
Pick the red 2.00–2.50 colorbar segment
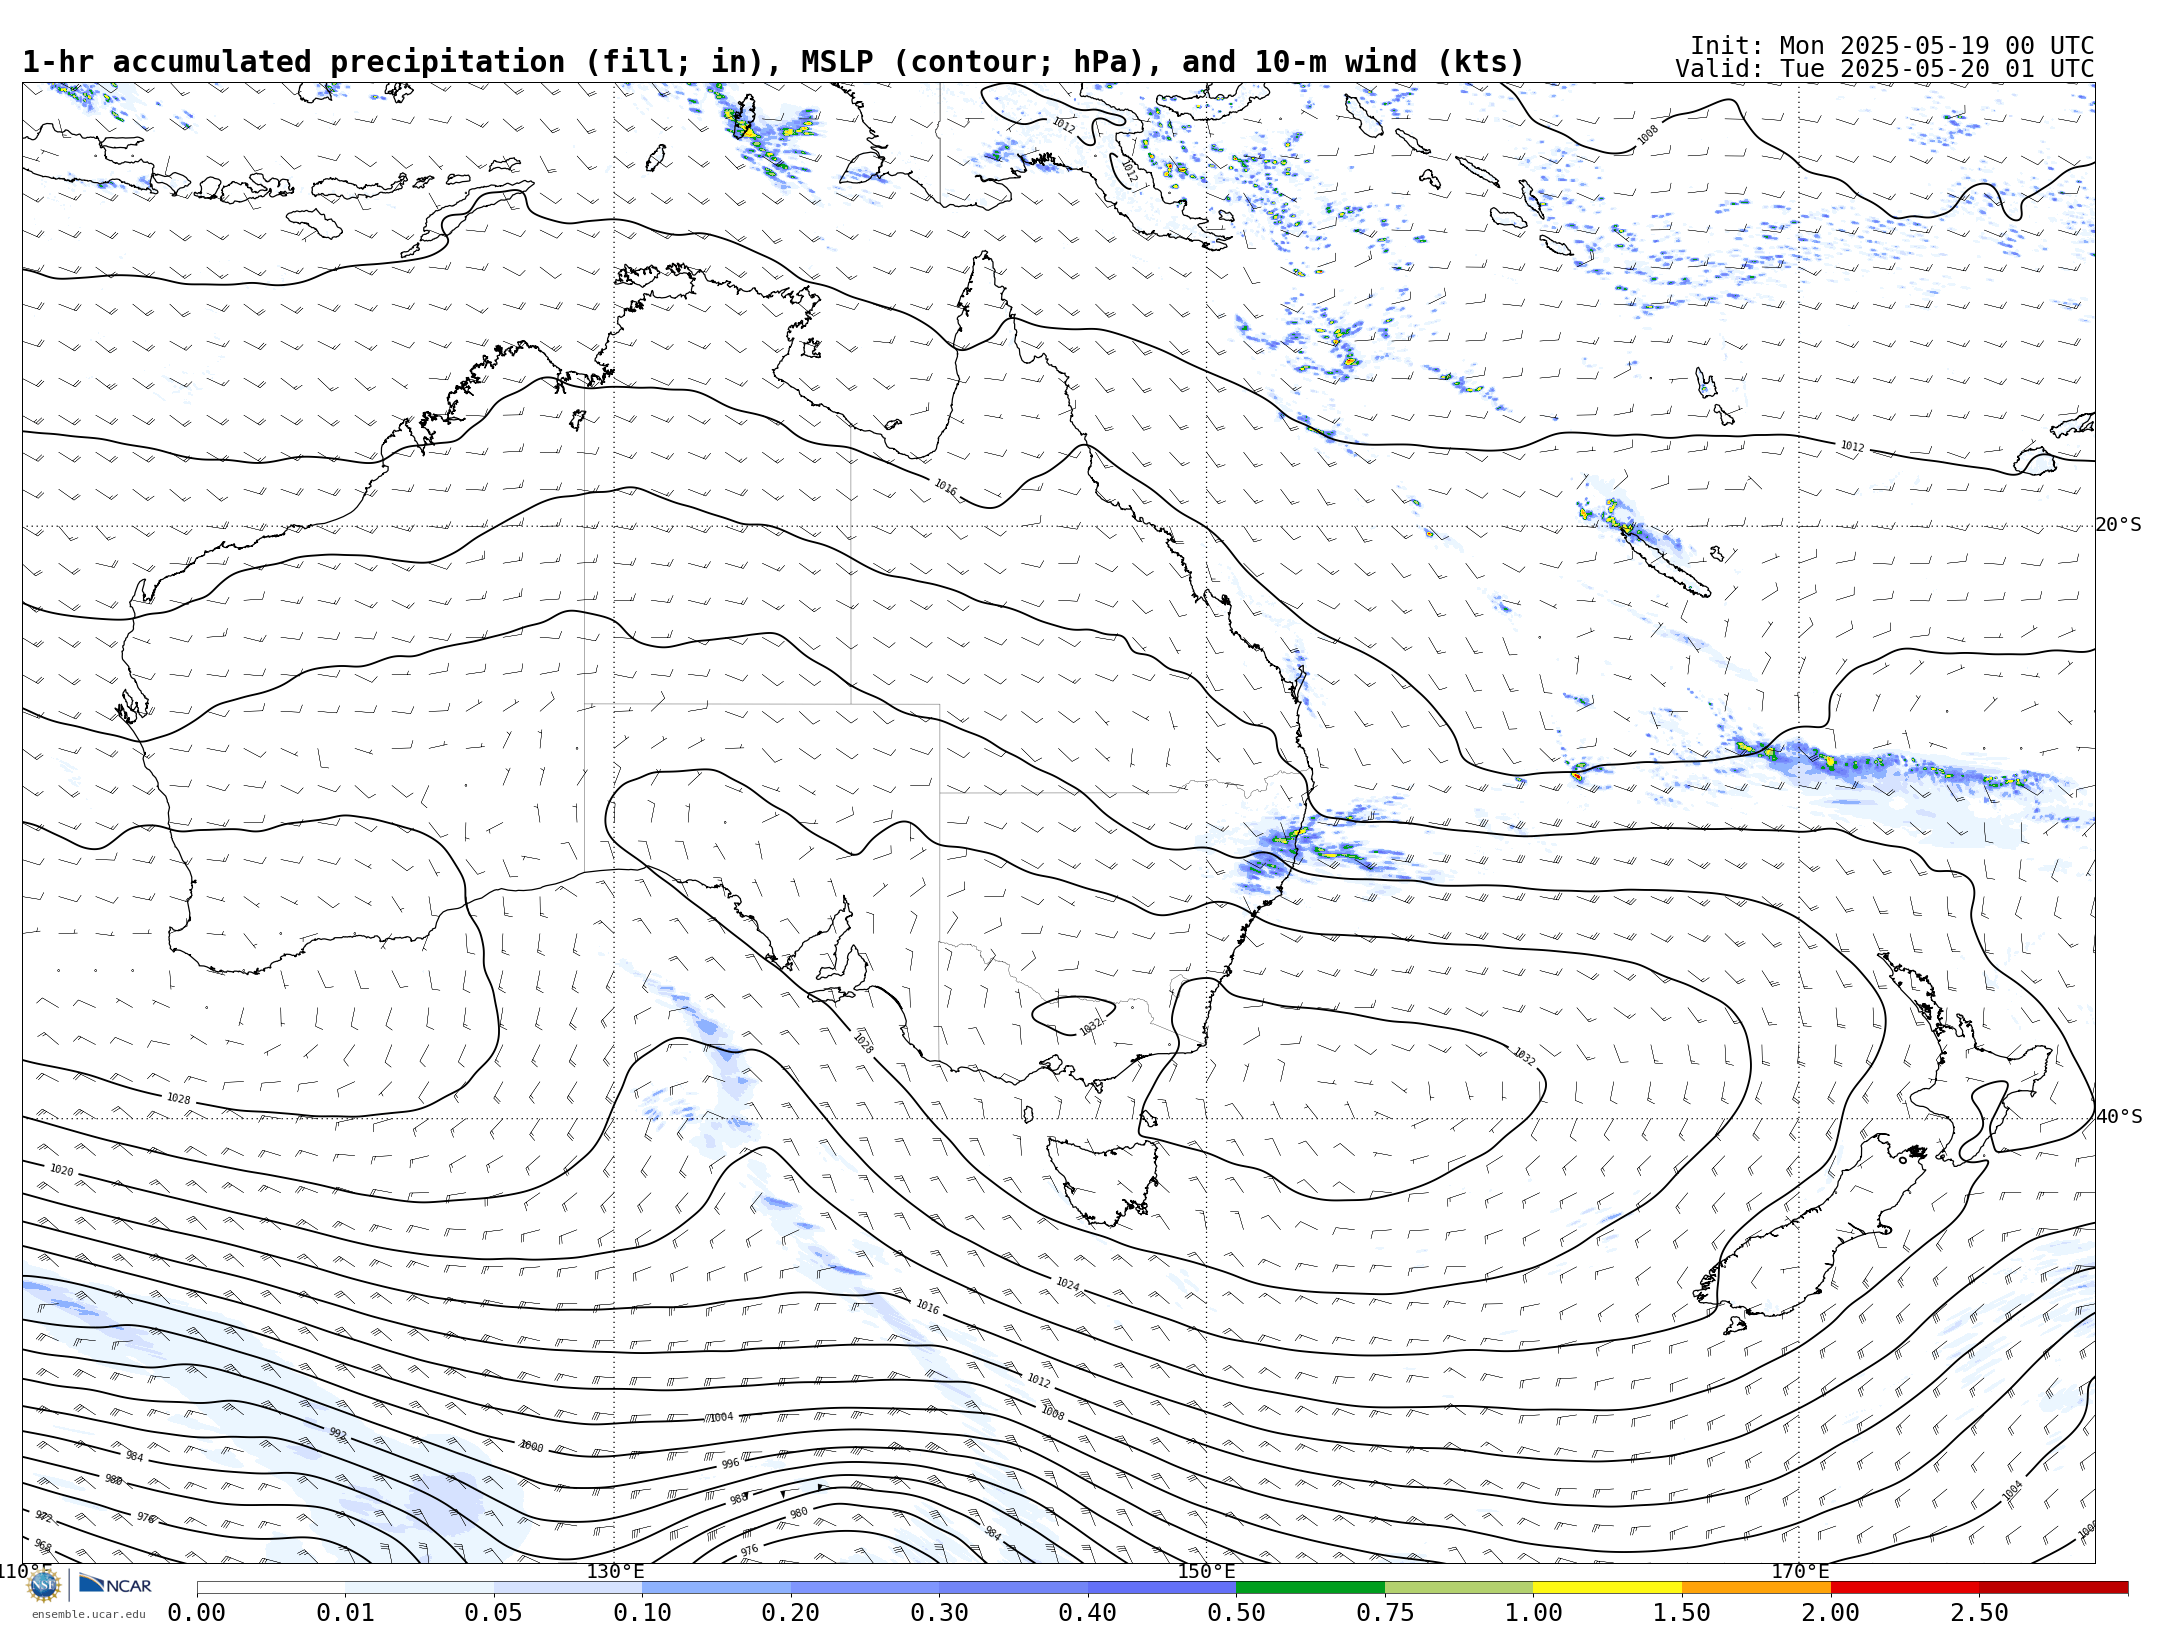1905,1588
